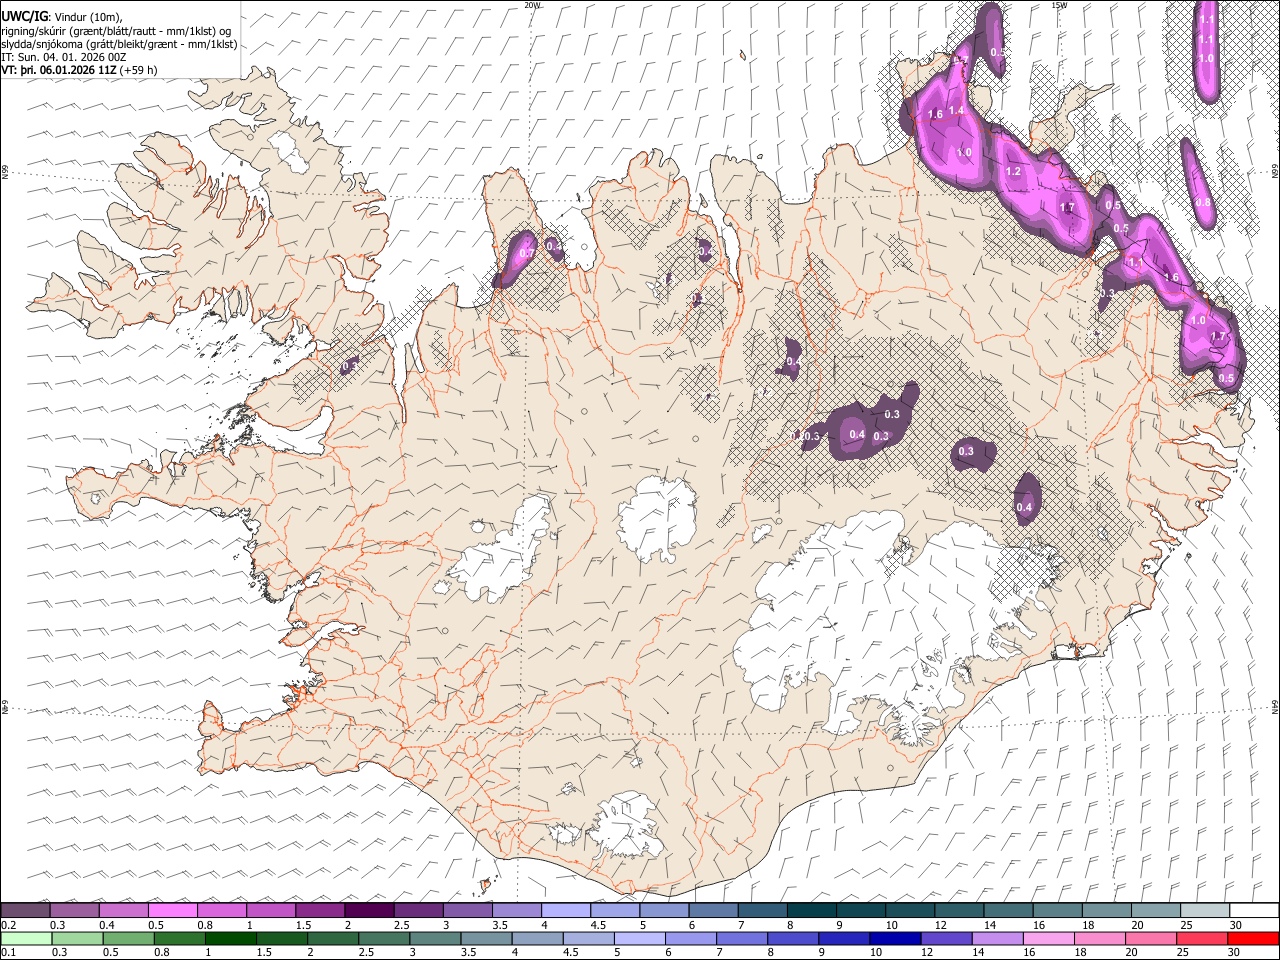Select the upper legend swatch between 12 and 14

click(x=960, y=910)
